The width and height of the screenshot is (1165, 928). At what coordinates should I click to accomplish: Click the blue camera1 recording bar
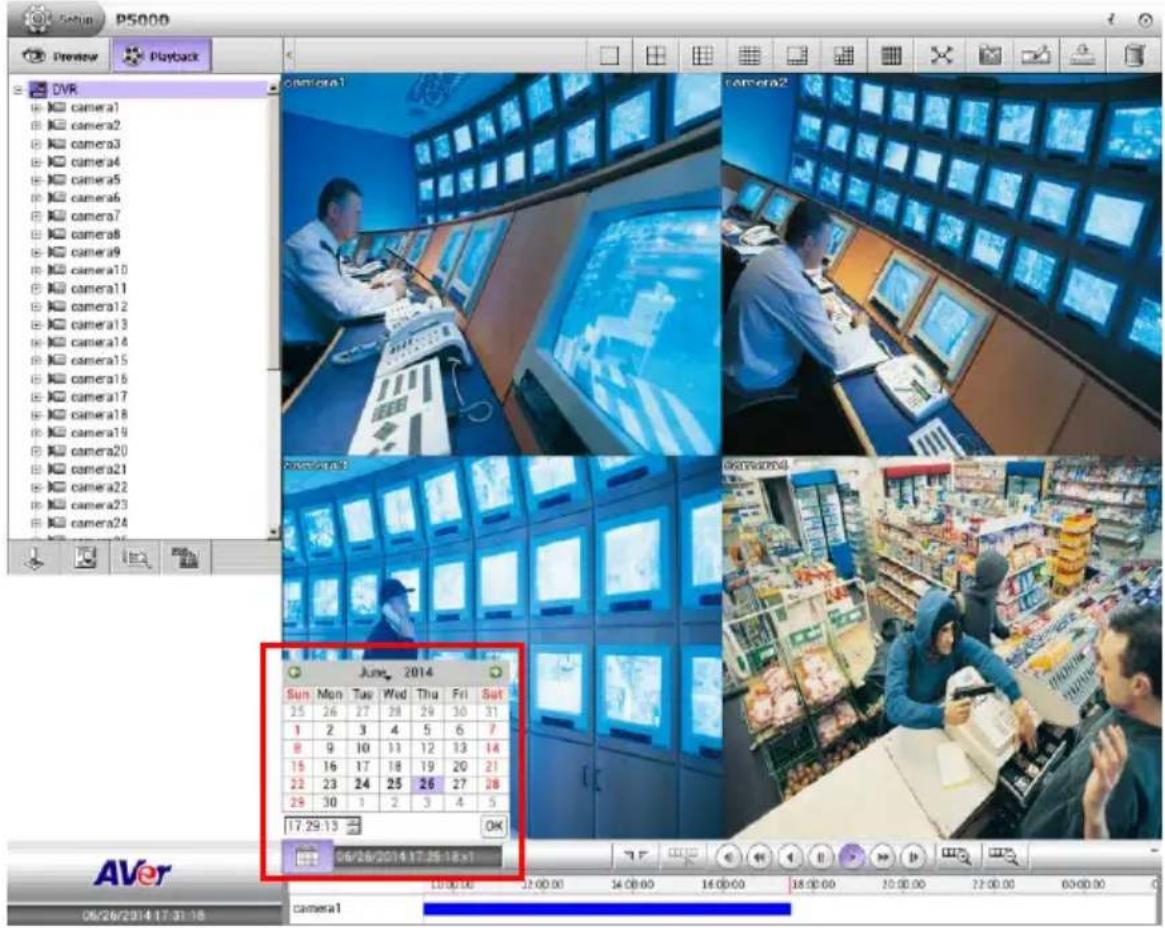[607, 908]
